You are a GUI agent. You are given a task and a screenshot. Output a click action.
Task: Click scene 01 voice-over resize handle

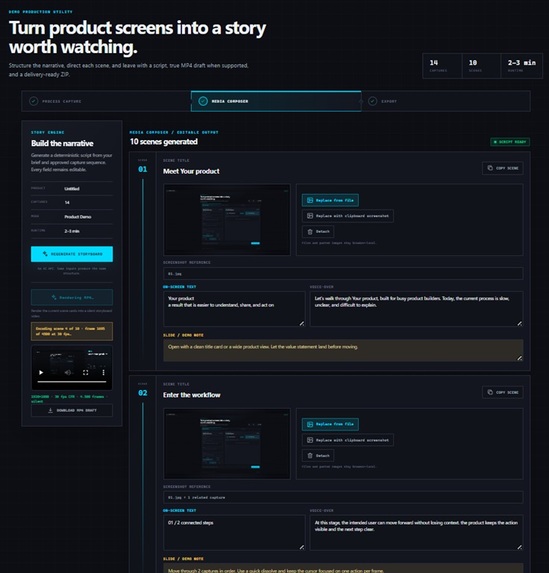tap(520, 323)
